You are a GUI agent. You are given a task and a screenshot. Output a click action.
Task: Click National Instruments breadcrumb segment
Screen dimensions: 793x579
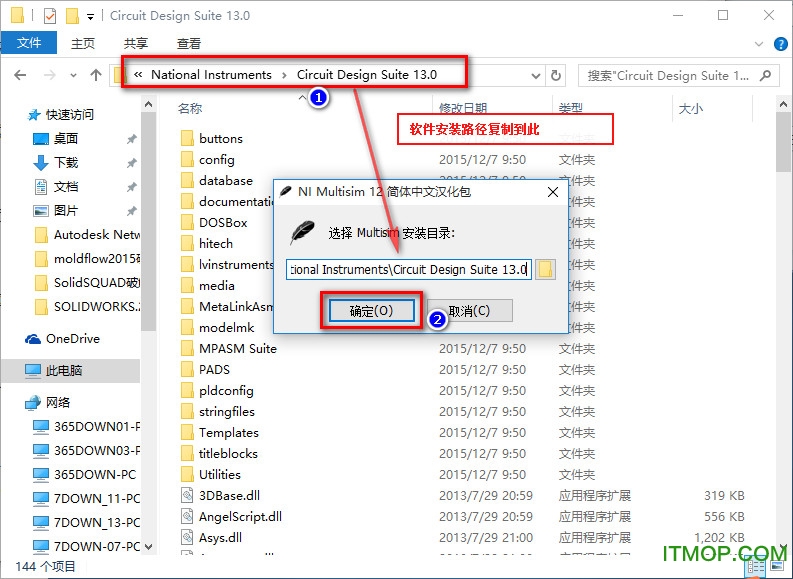click(211, 75)
